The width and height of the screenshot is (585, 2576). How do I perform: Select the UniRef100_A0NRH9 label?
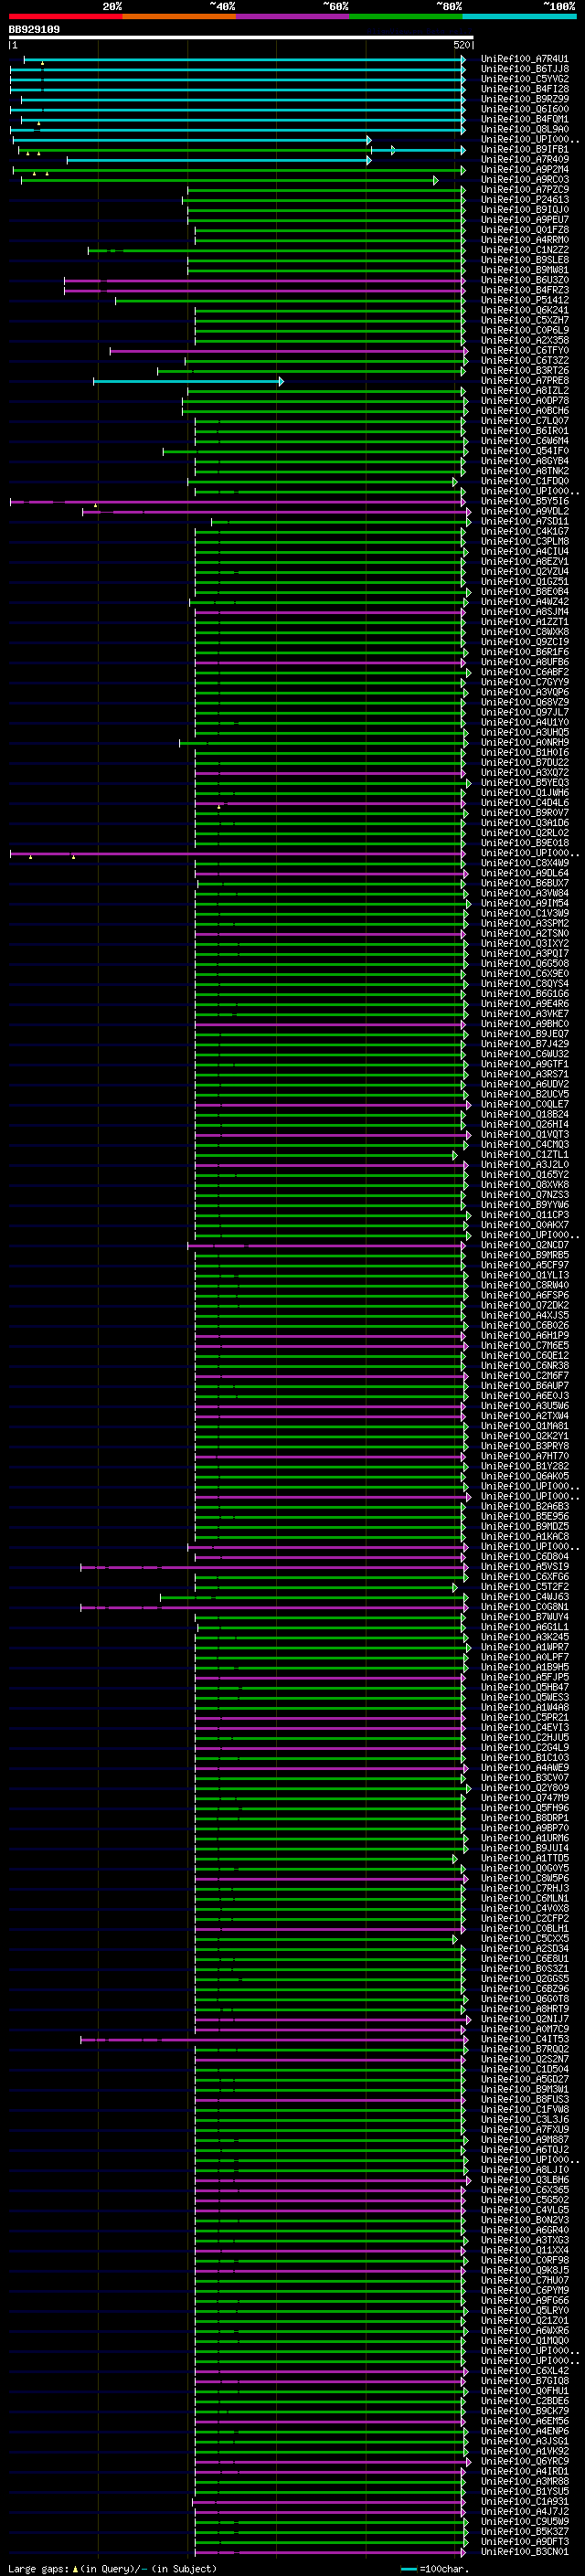click(x=524, y=743)
